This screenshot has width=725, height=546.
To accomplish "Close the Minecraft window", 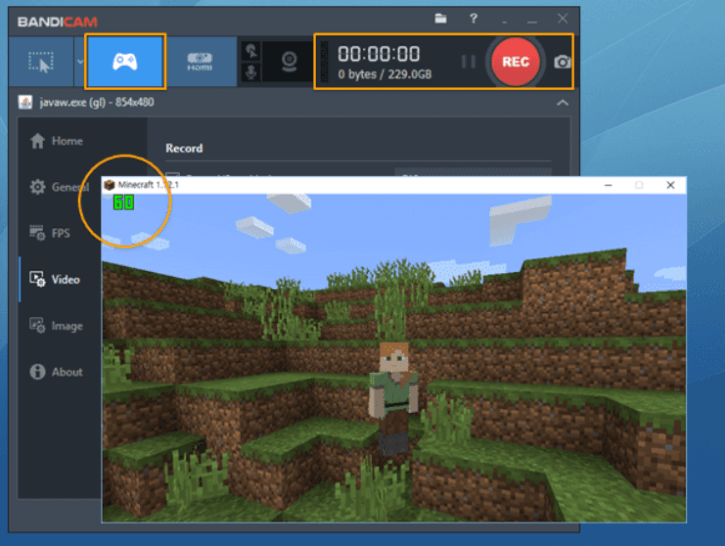I will tap(670, 185).
